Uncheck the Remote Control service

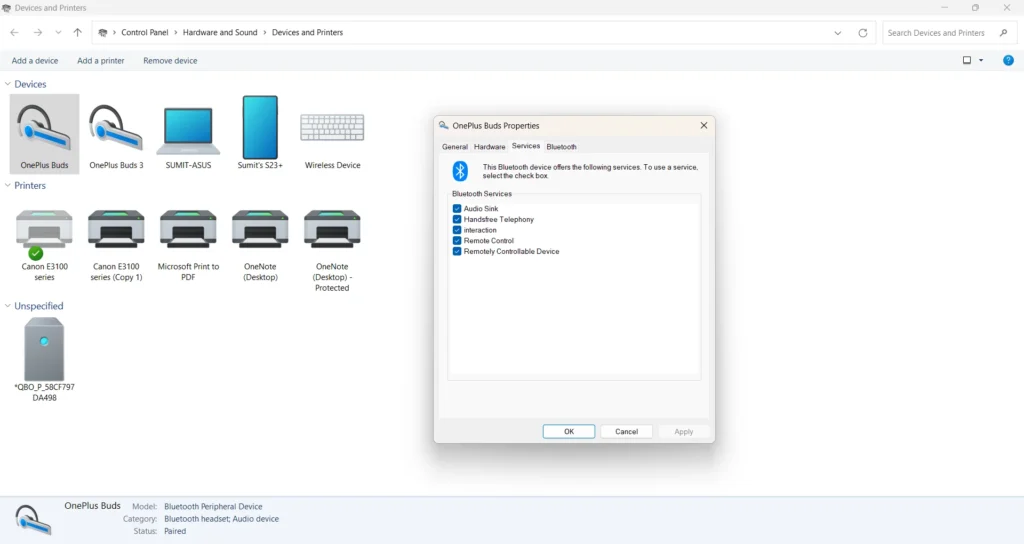coord(457,240)
